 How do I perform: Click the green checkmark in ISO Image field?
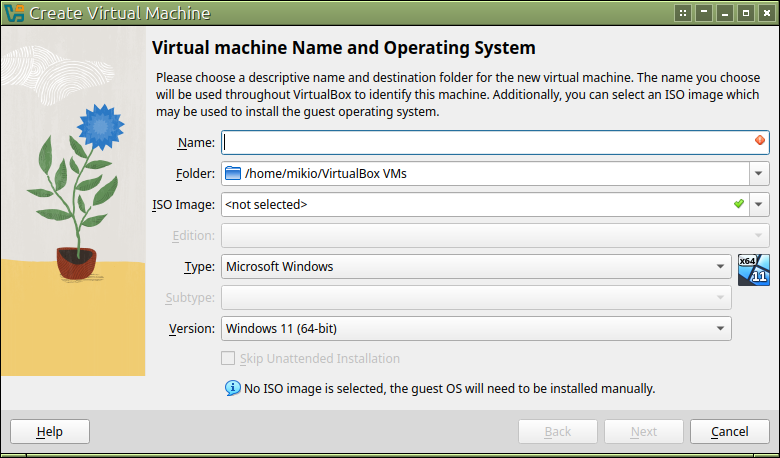pyautogui.click(x=738, y=204)
